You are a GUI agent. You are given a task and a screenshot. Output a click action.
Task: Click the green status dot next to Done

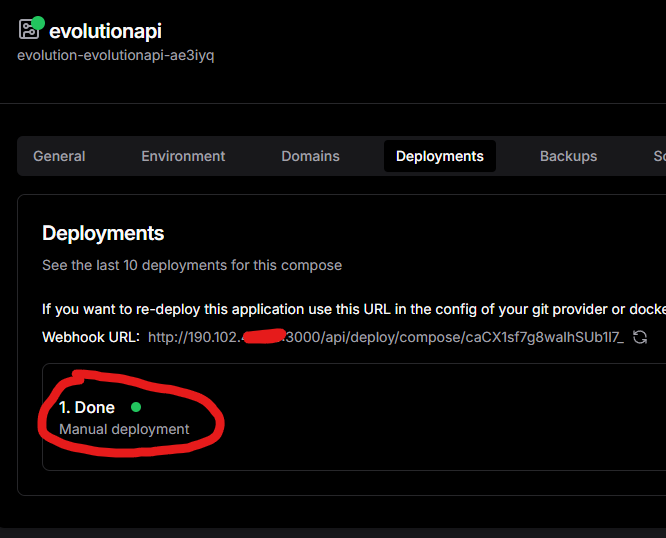(136, 407)
